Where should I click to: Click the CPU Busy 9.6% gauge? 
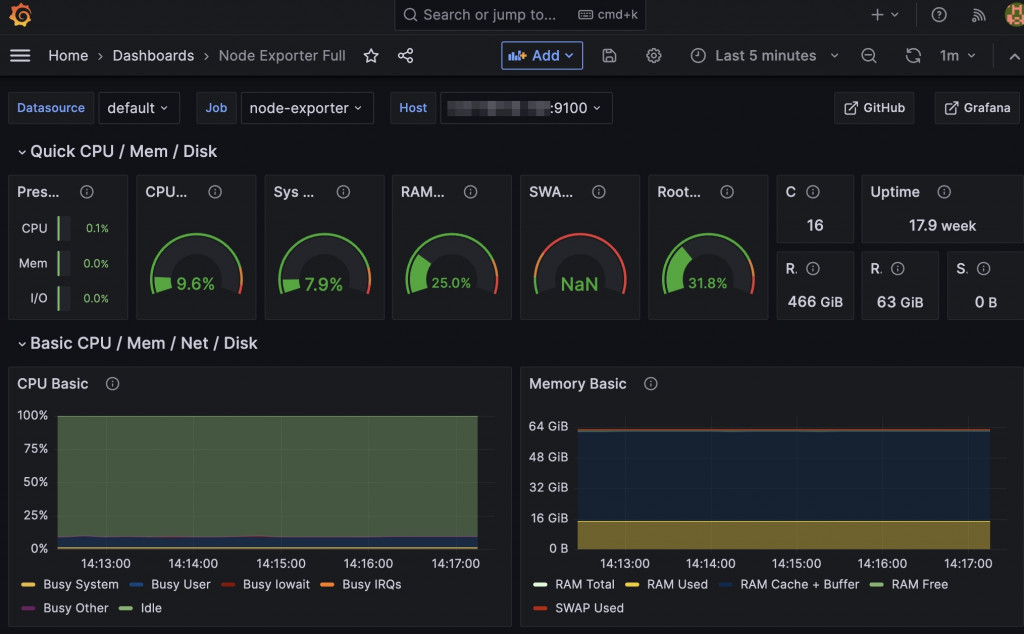(196, 264)
